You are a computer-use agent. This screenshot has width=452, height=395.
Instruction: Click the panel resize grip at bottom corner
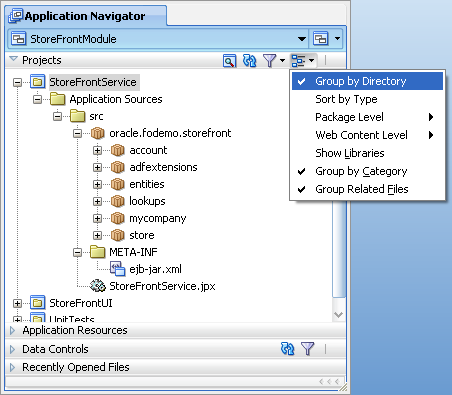point(343,387)
